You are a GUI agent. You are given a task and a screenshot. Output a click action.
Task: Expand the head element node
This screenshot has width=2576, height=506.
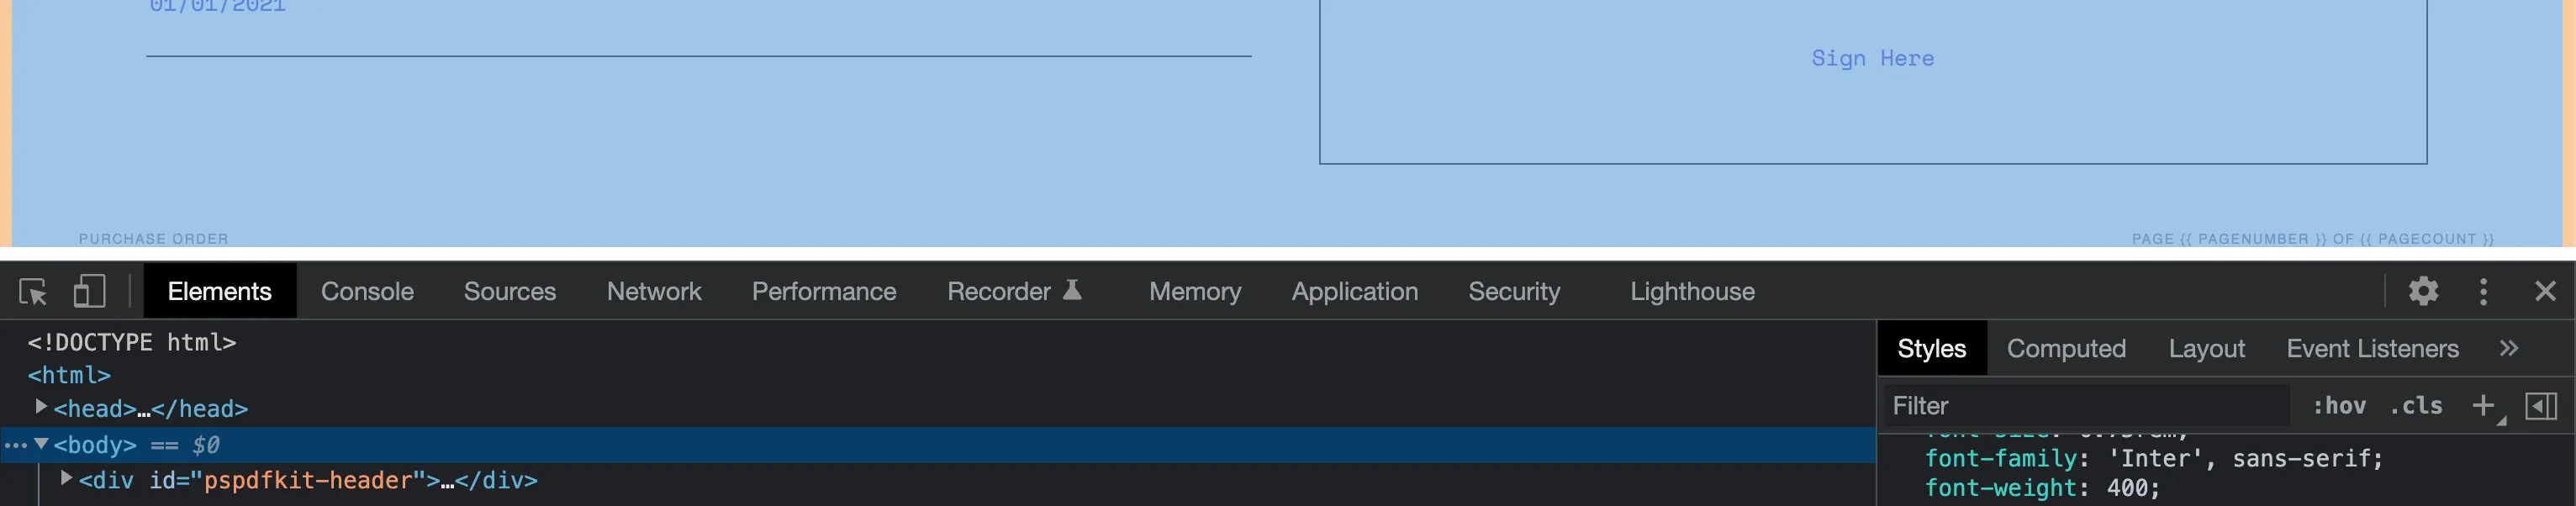click(41, 406)
